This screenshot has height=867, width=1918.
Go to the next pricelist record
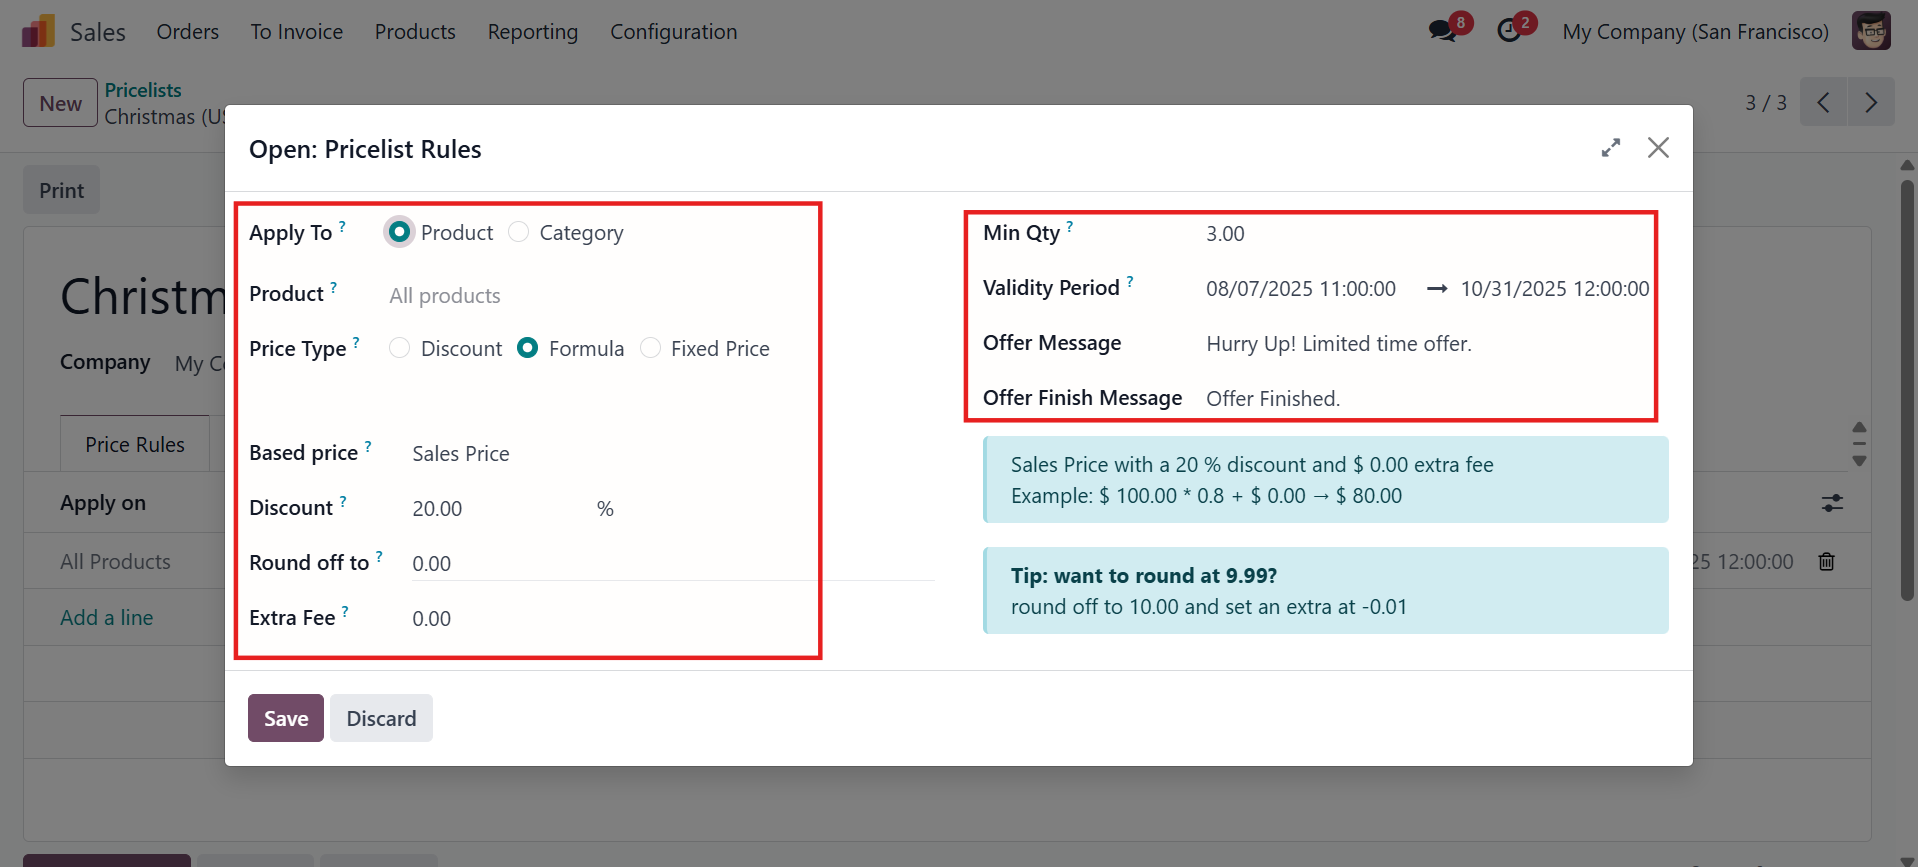(x=1871, y=102)
